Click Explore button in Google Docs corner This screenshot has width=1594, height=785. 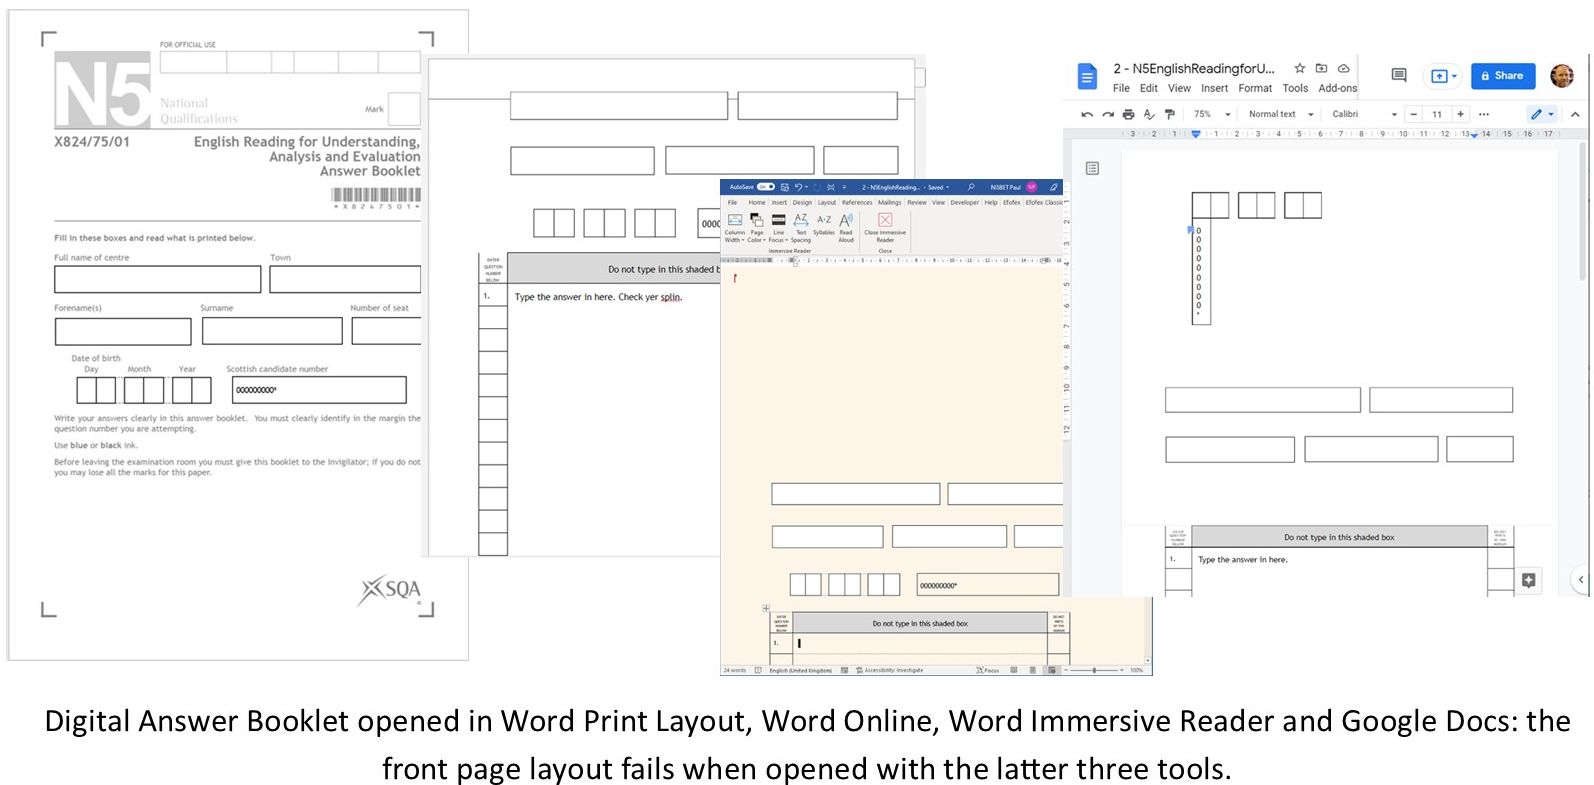pos(1528,580)
